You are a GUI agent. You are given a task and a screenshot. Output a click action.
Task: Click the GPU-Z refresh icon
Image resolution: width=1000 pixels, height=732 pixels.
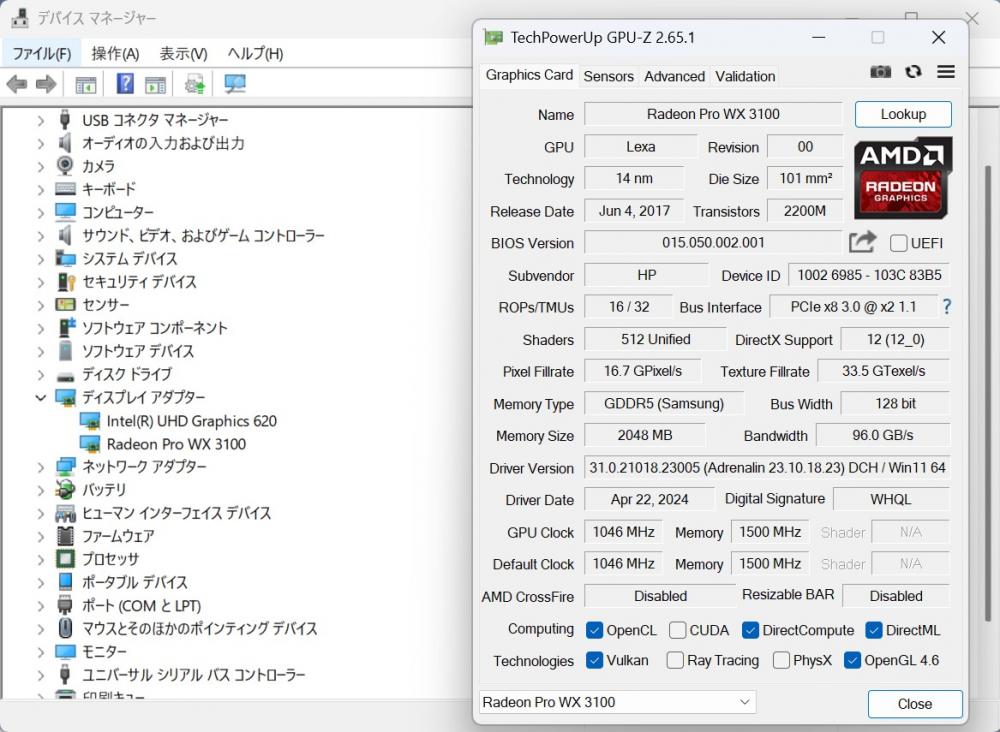[913, 71]
